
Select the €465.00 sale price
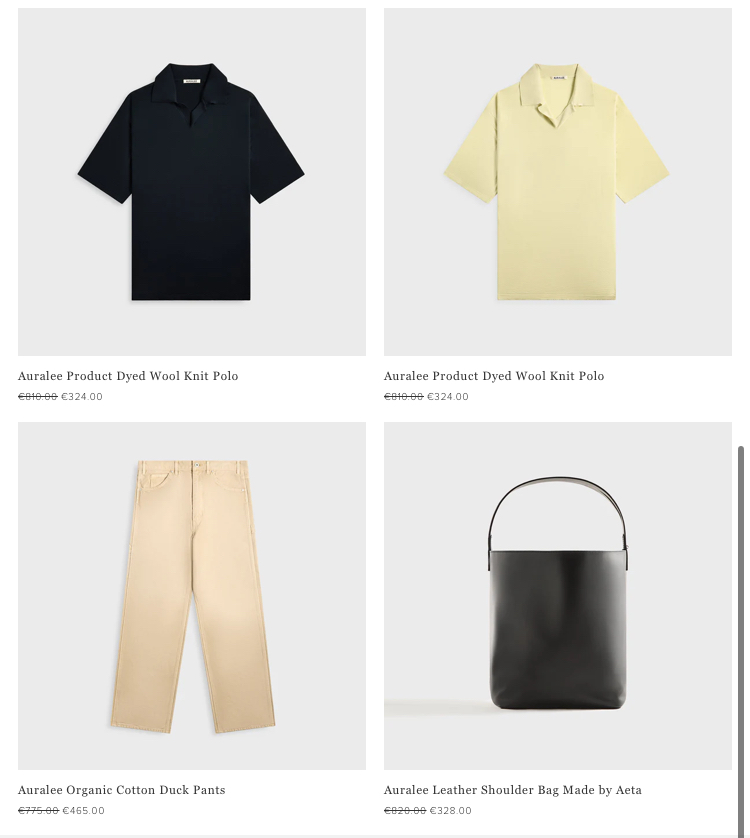tap(83, 811)
